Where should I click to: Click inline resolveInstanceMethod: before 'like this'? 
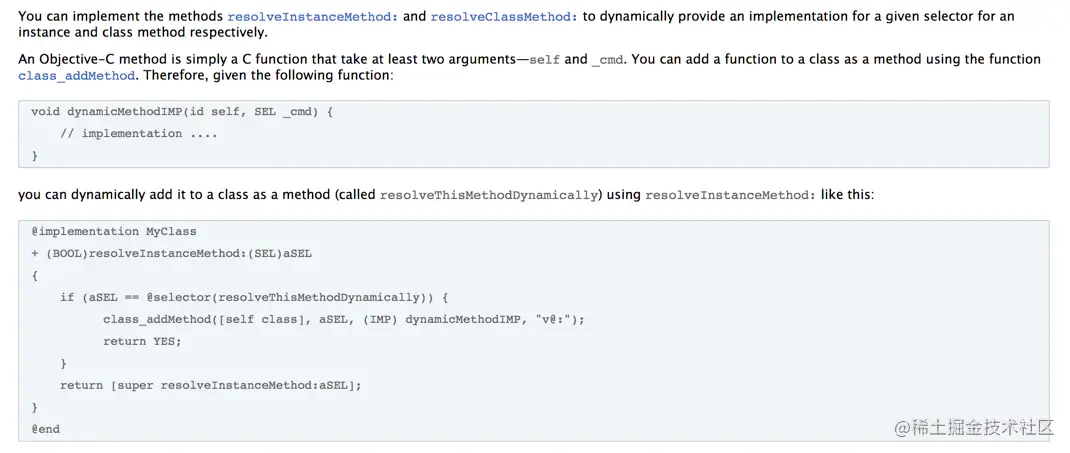point(730,195)
